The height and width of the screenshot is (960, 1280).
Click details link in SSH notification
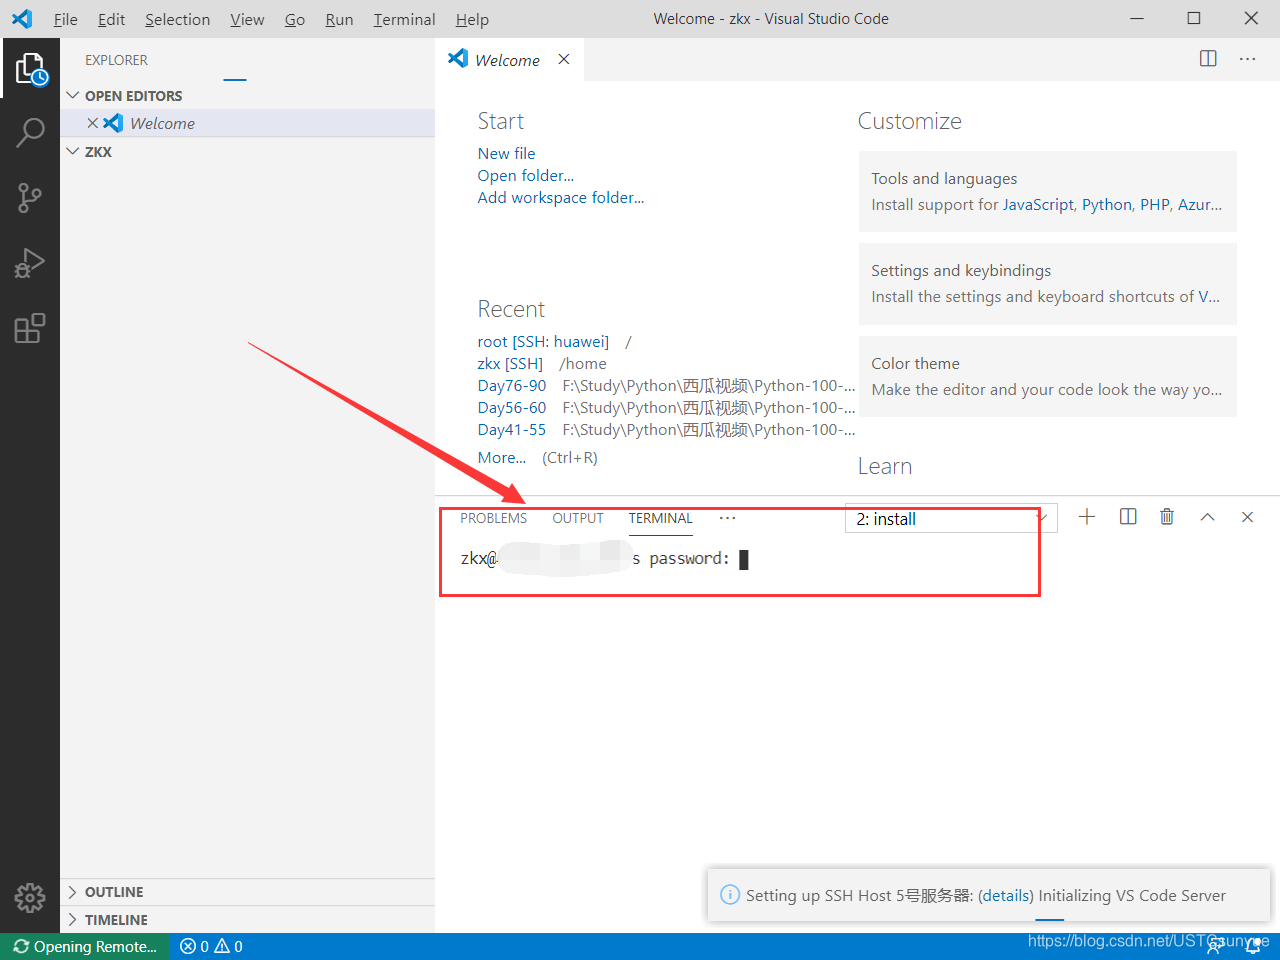point(1006,895)
